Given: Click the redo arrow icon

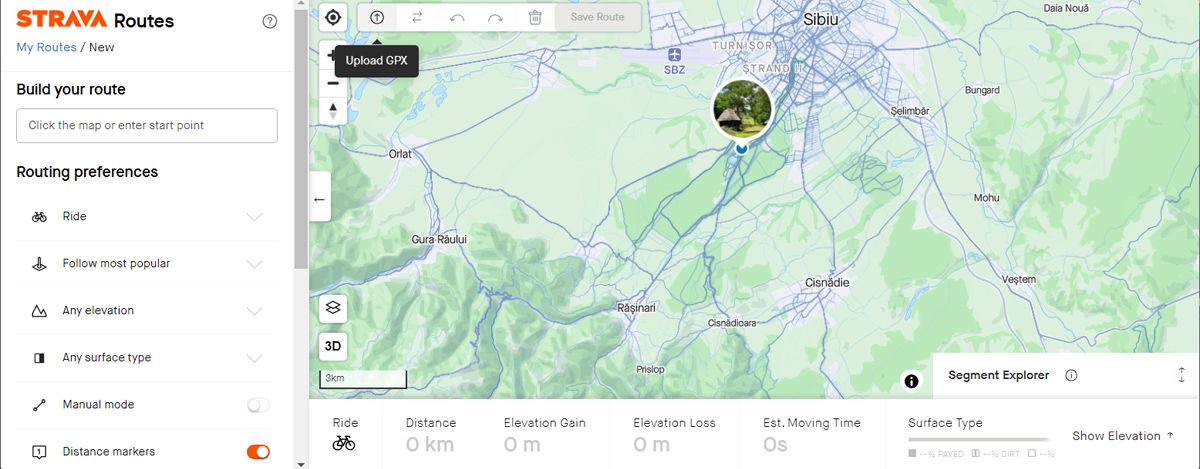Looking at the screenshot, I should [495, 17].
